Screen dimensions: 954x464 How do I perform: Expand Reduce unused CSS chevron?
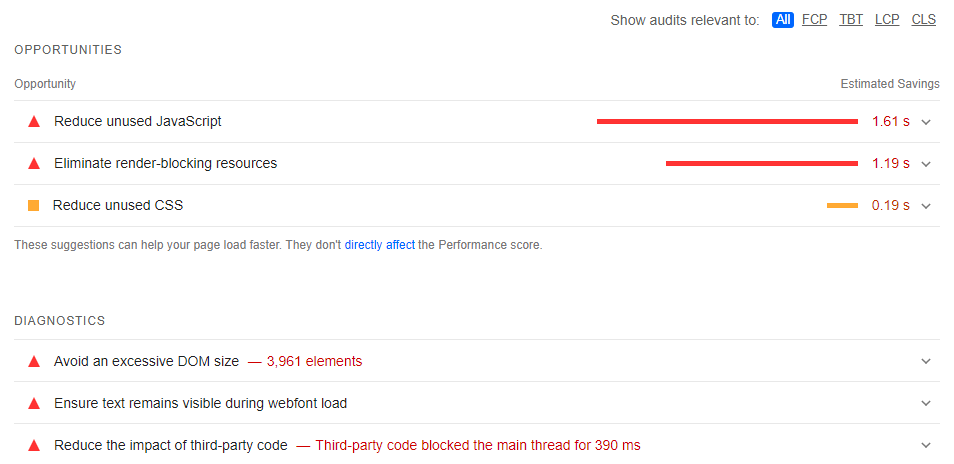point(926,206)
